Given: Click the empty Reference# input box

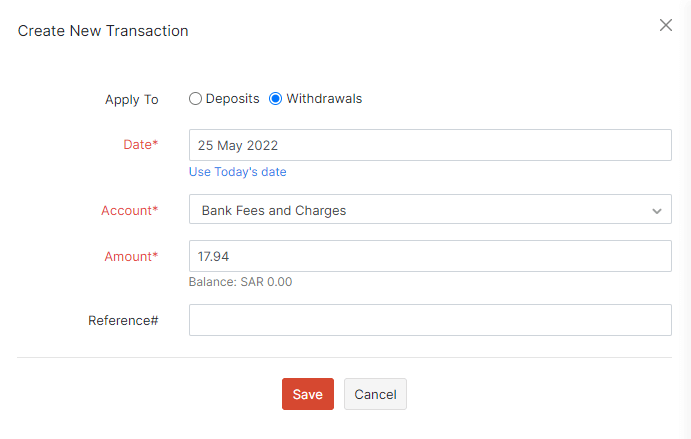Looking at the screenshot, I should tap(429, 320).
